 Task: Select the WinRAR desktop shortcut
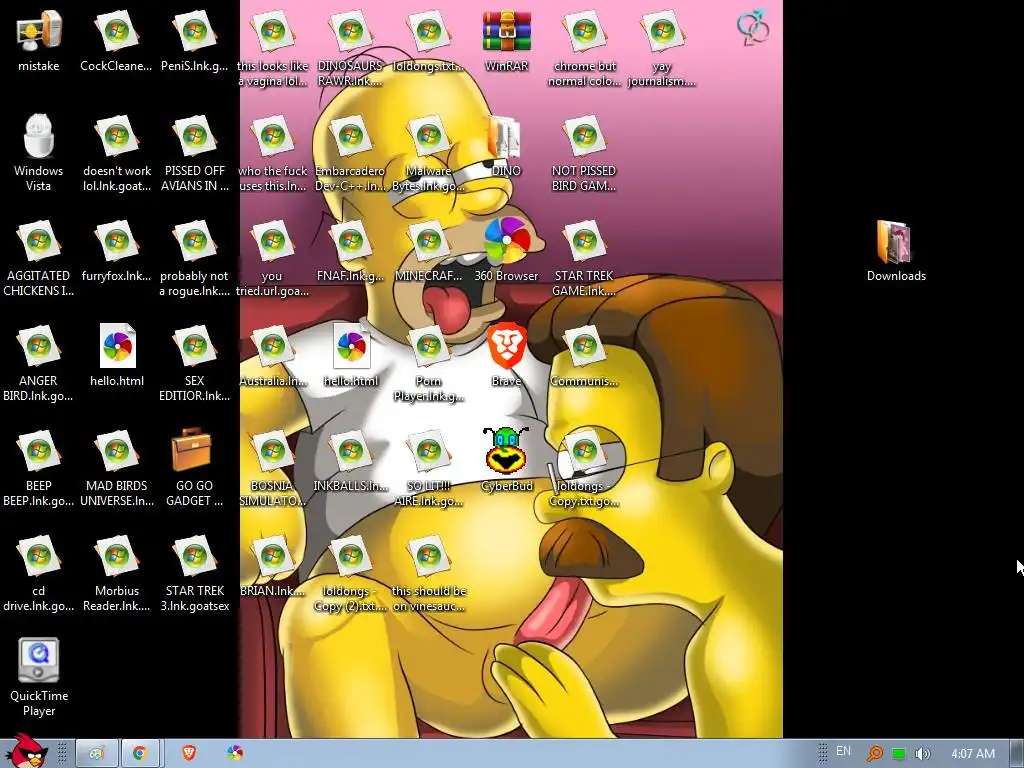pyautogui.click(x=506, y=41)
